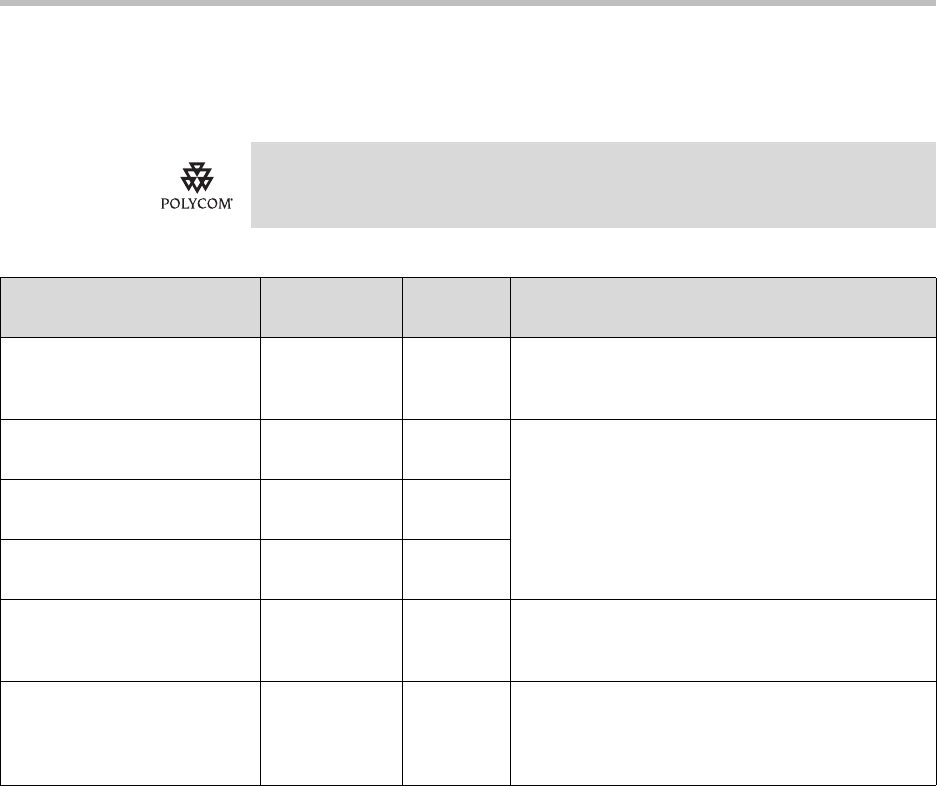Click first body row's second-column cell
The image size is (937, 786).
coord(331,378)
